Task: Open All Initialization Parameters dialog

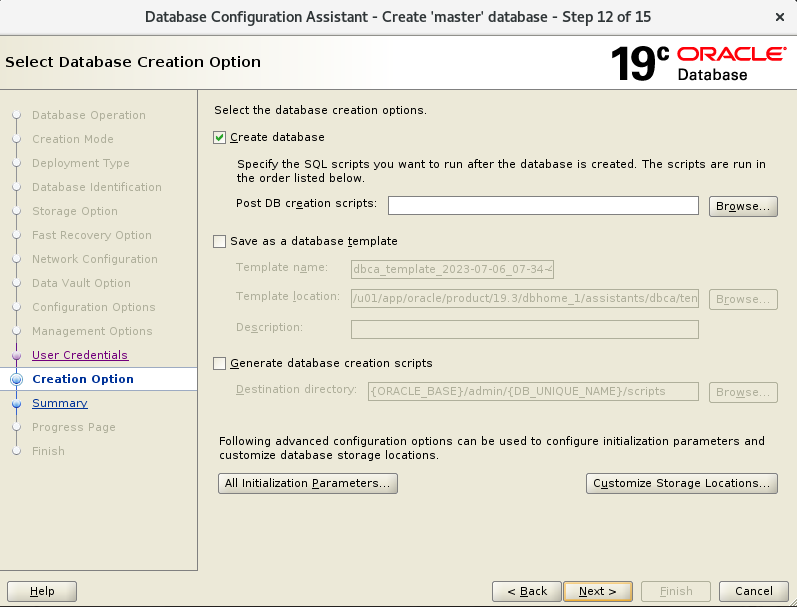Action: [x=308, y=483]
